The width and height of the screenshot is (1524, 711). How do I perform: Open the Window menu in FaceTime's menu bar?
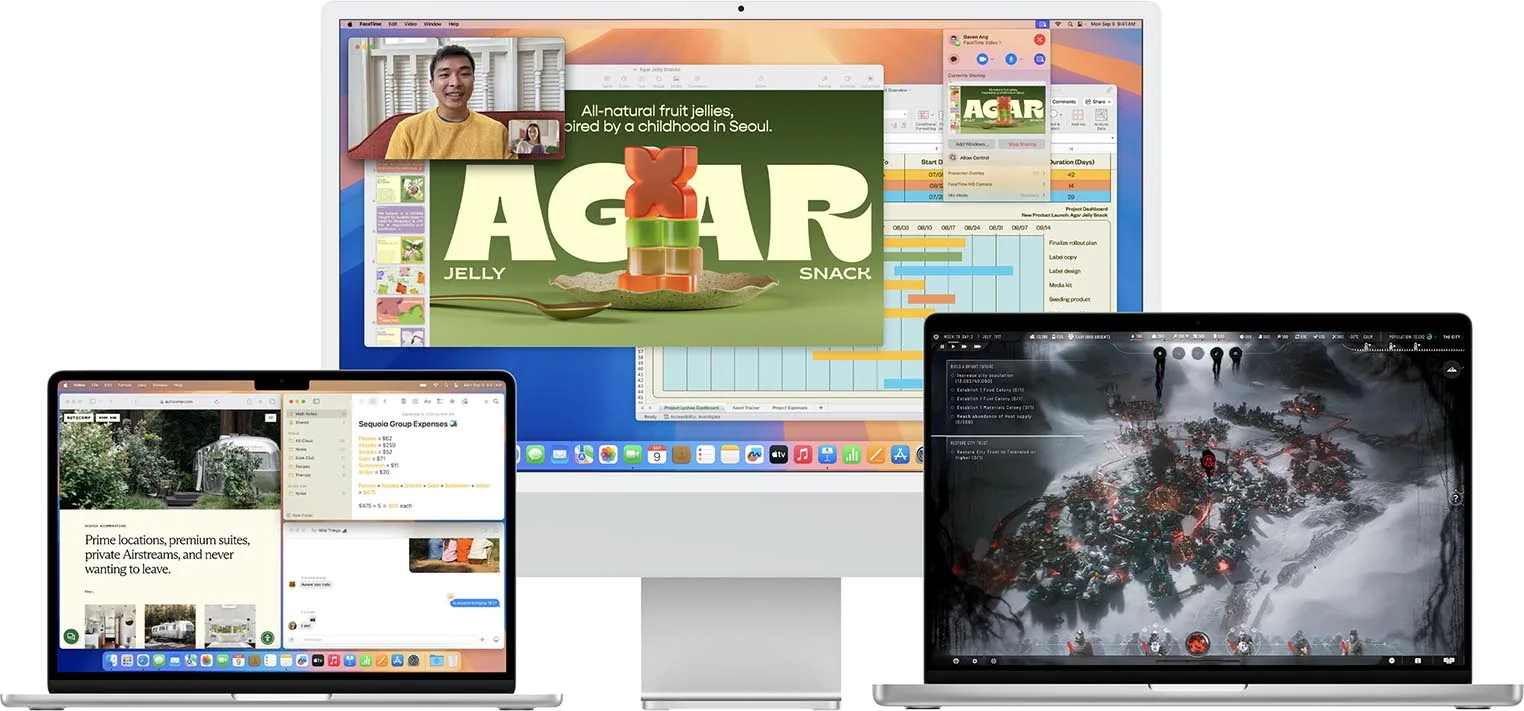[432, 24]
